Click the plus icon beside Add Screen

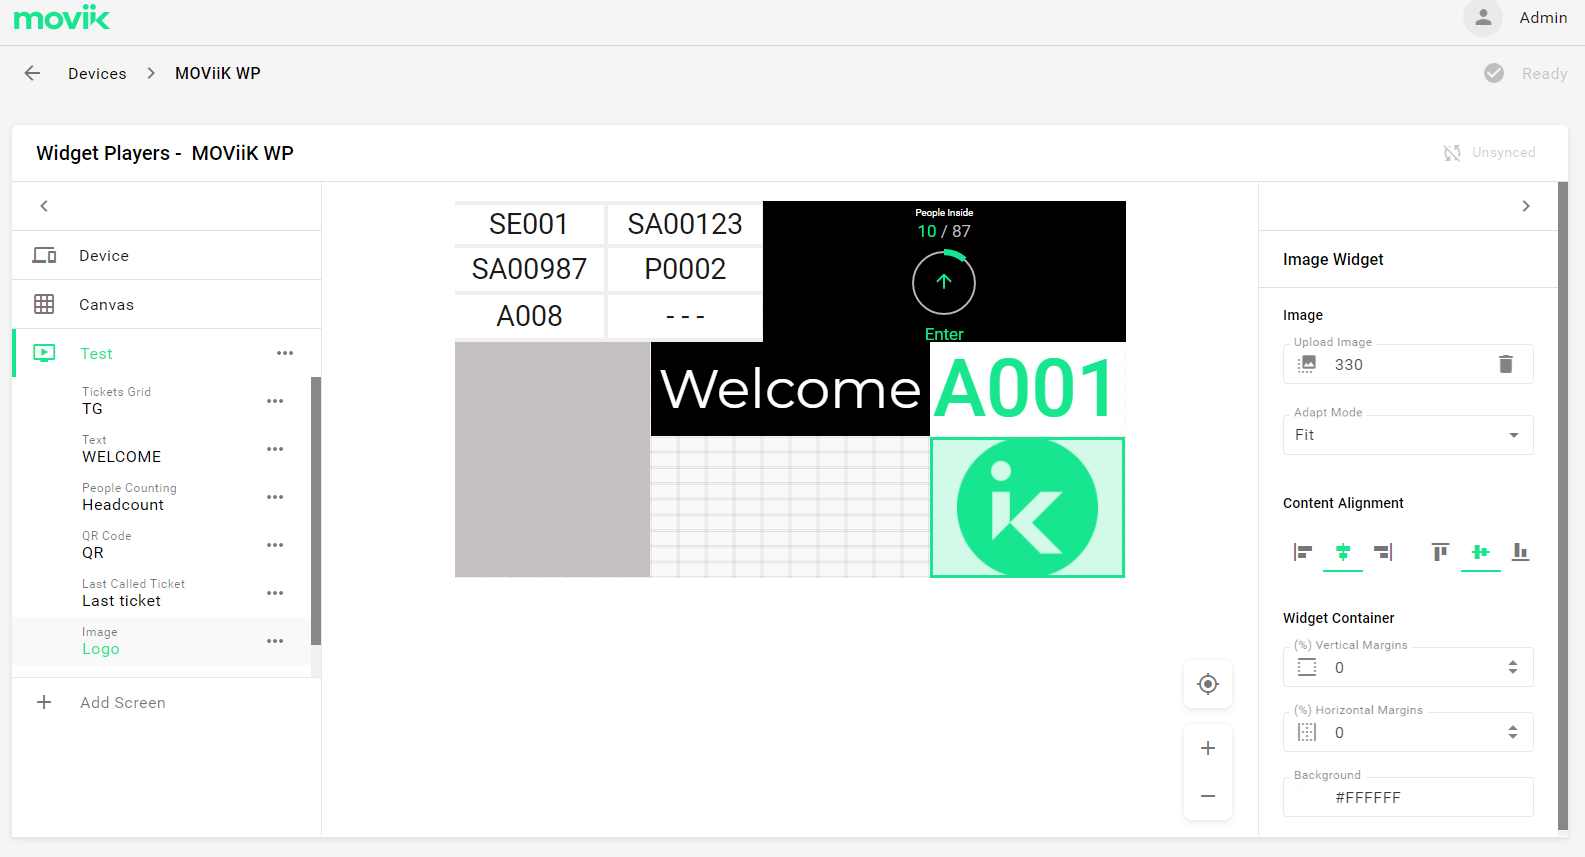pos(44,703)
